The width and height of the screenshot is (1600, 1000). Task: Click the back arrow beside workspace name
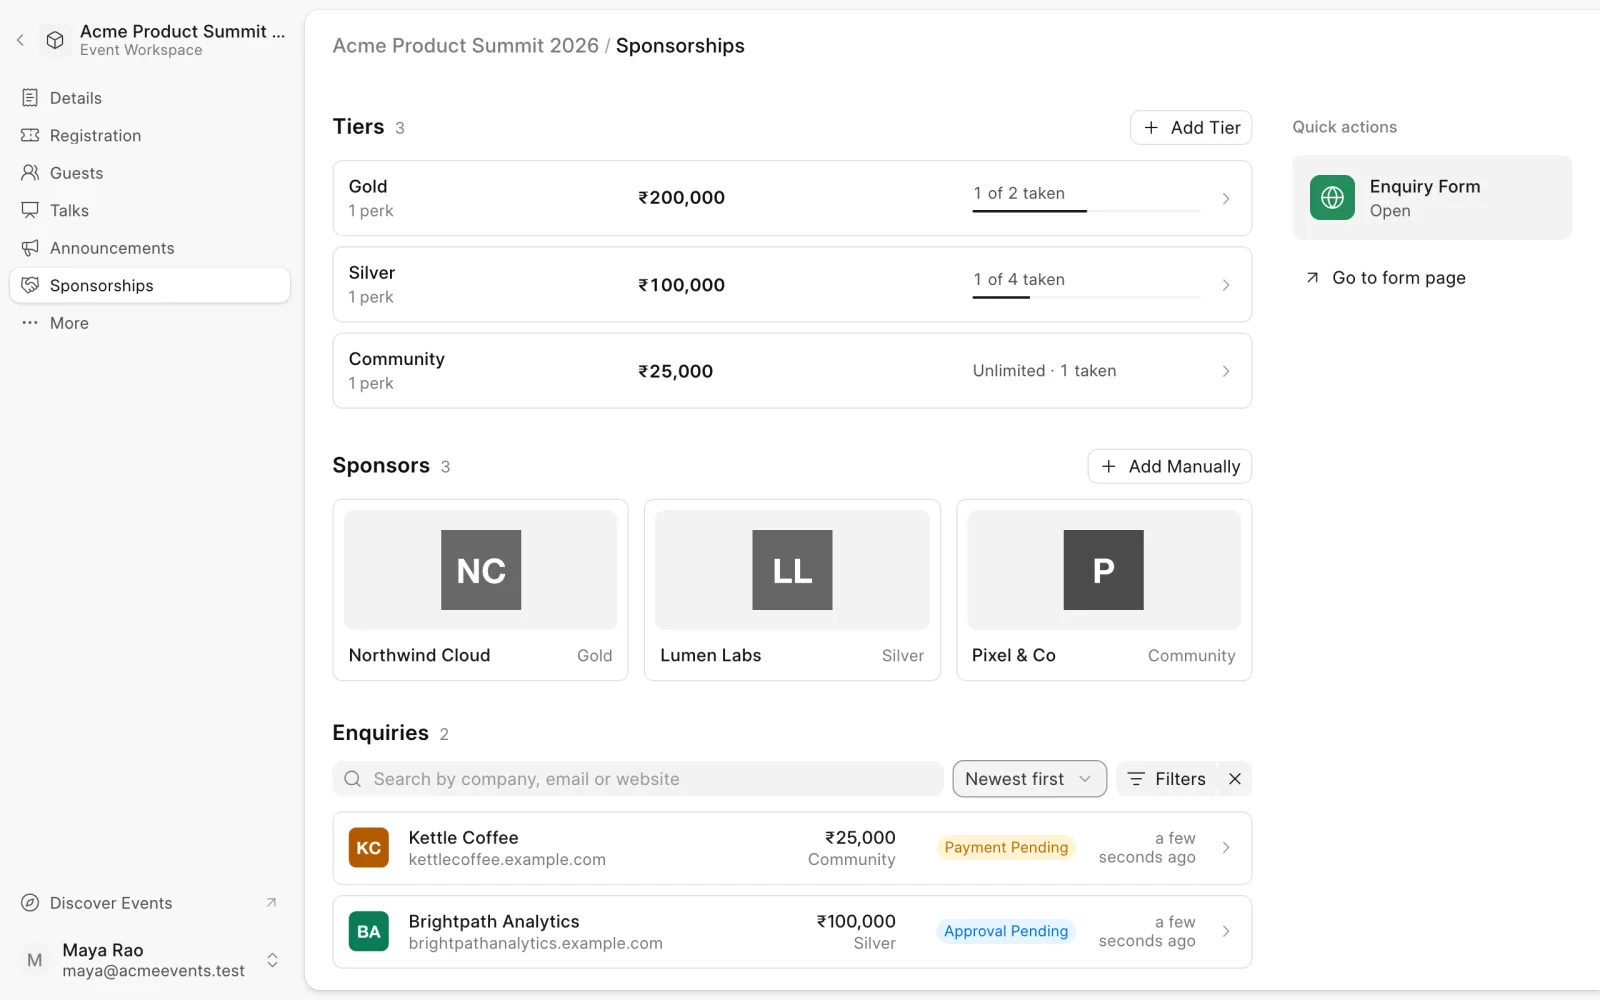[20, 40]
